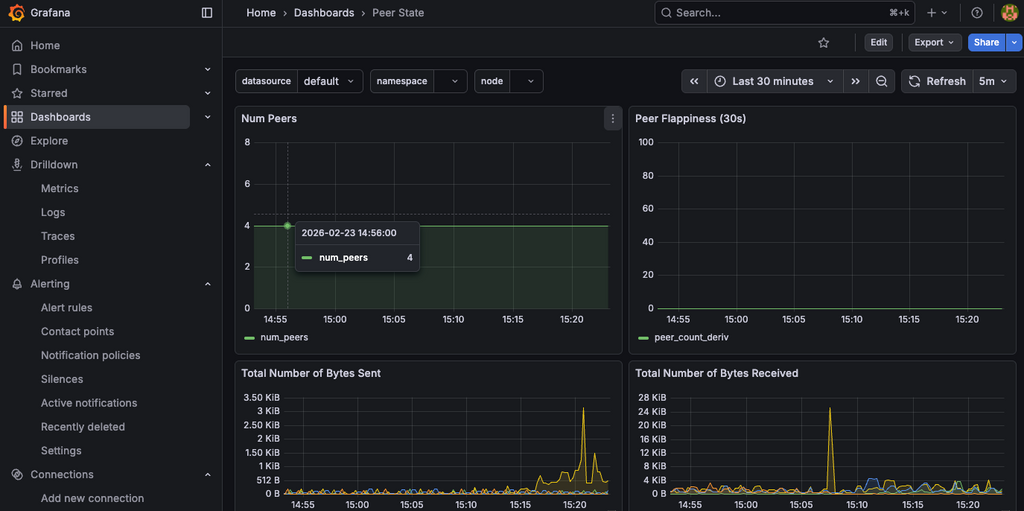Toggle the sidebar dock icon
Image resolution: width=1024 pixels, height=511 pixels.
click(207, 13)
